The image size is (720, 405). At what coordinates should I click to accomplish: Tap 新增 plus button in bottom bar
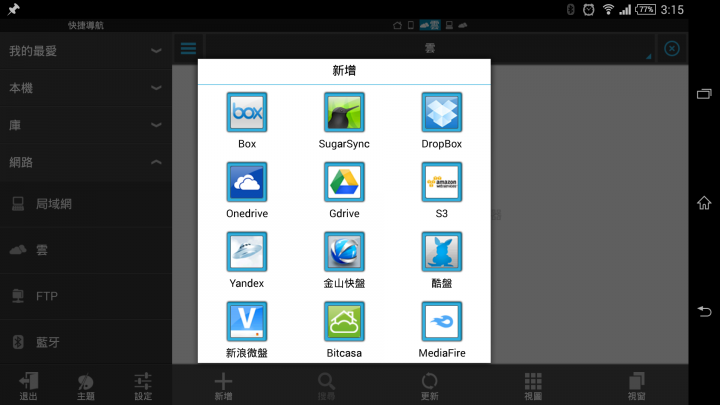224,386
